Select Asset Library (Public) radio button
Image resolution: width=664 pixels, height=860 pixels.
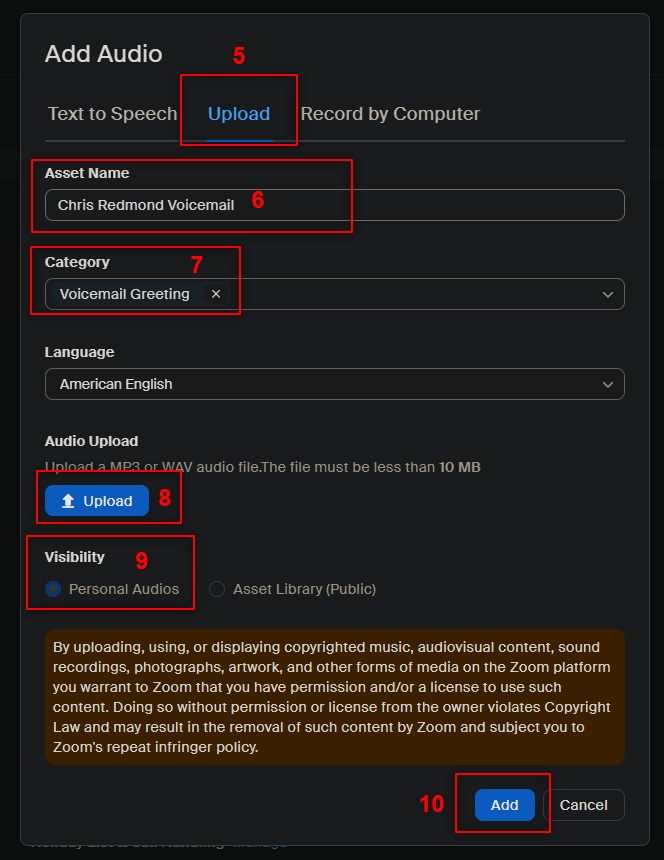(x=217, y=589)
